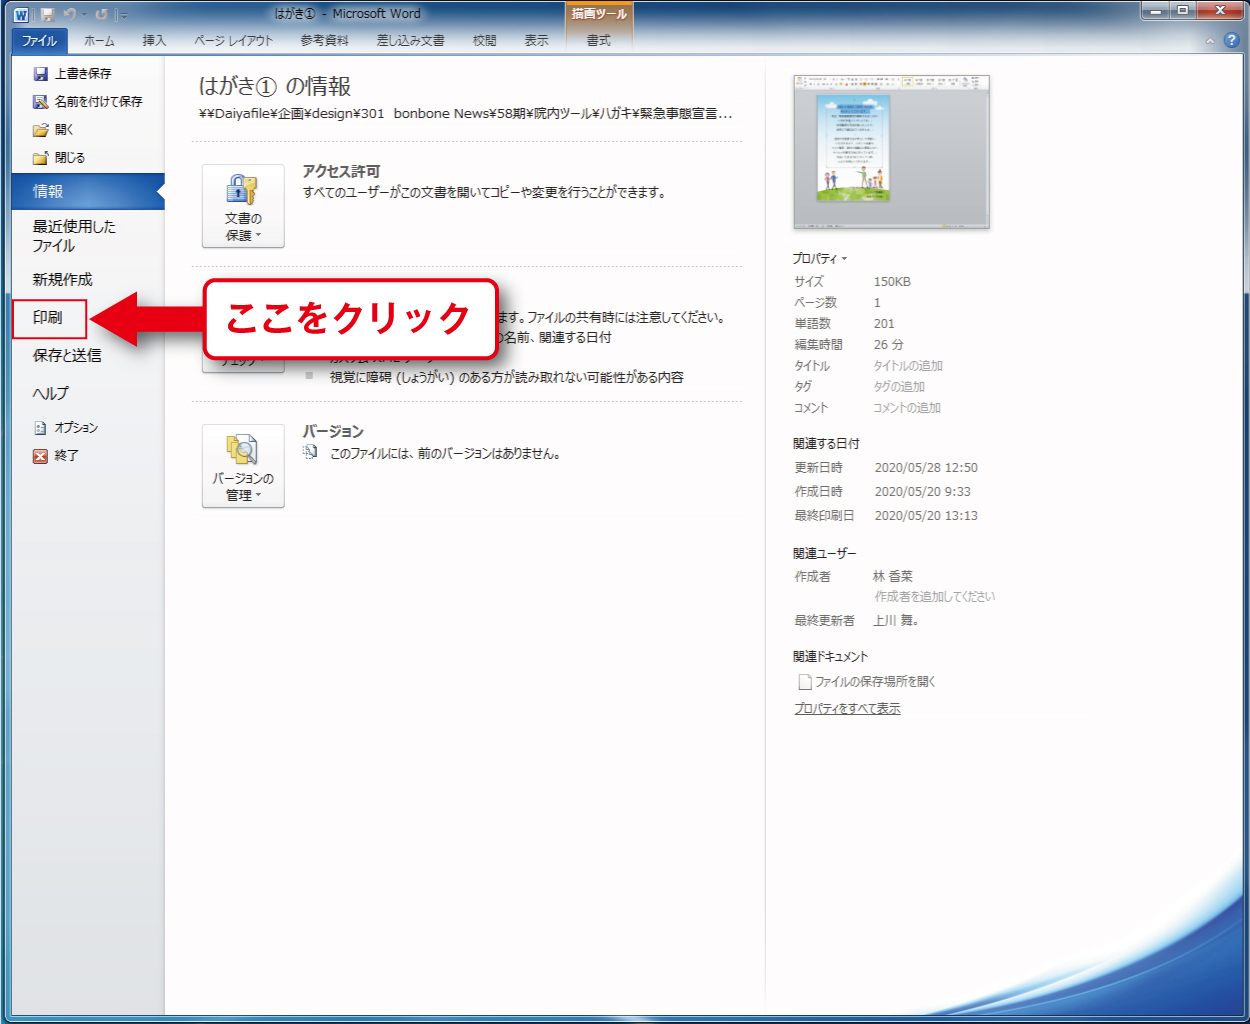Click the Save icon in quick access toolbar

pyautogui.click(x=47, y=14)
